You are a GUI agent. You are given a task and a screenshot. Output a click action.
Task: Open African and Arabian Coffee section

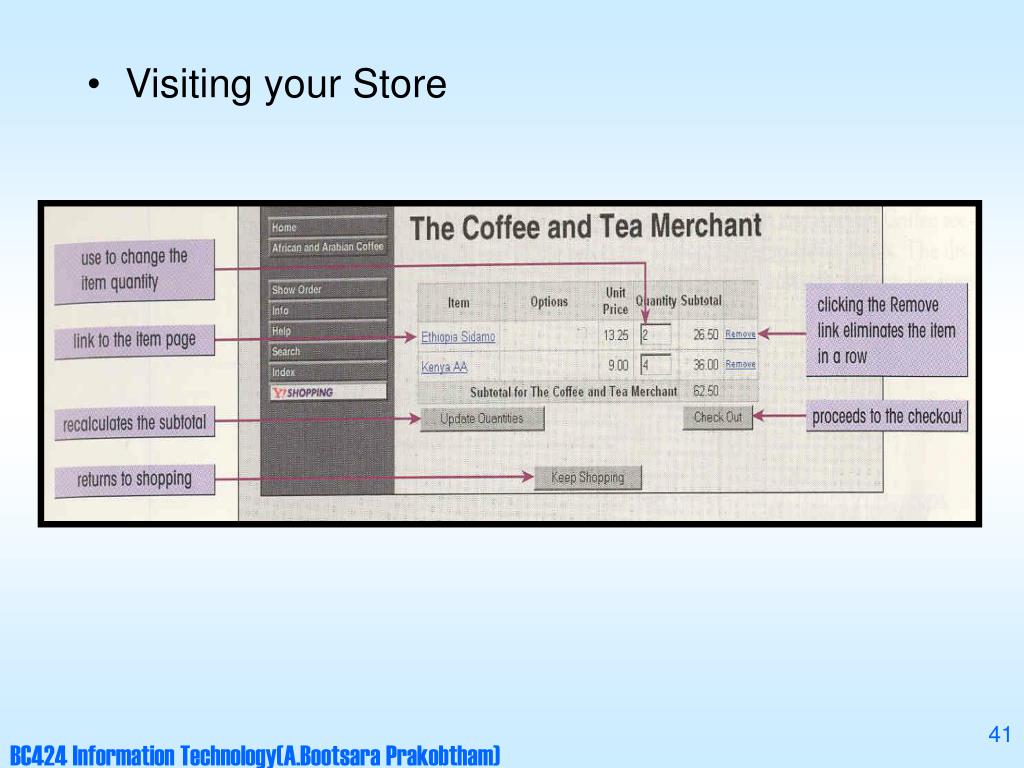328,247
